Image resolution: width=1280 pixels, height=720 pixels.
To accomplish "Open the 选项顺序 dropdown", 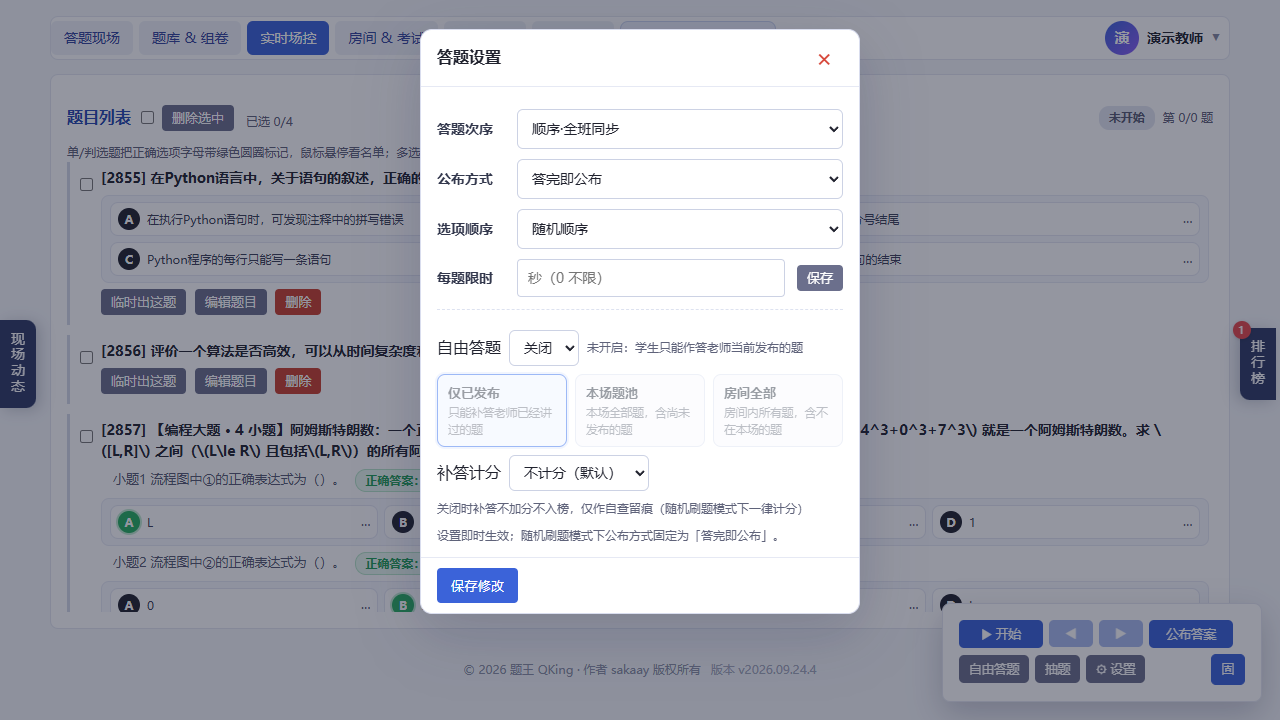I will 680,229.
